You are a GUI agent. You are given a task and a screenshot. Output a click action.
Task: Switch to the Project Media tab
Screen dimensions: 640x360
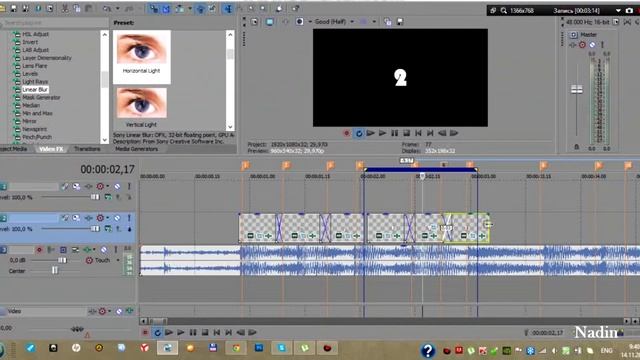pyautogui.click(x=13, y=149)
